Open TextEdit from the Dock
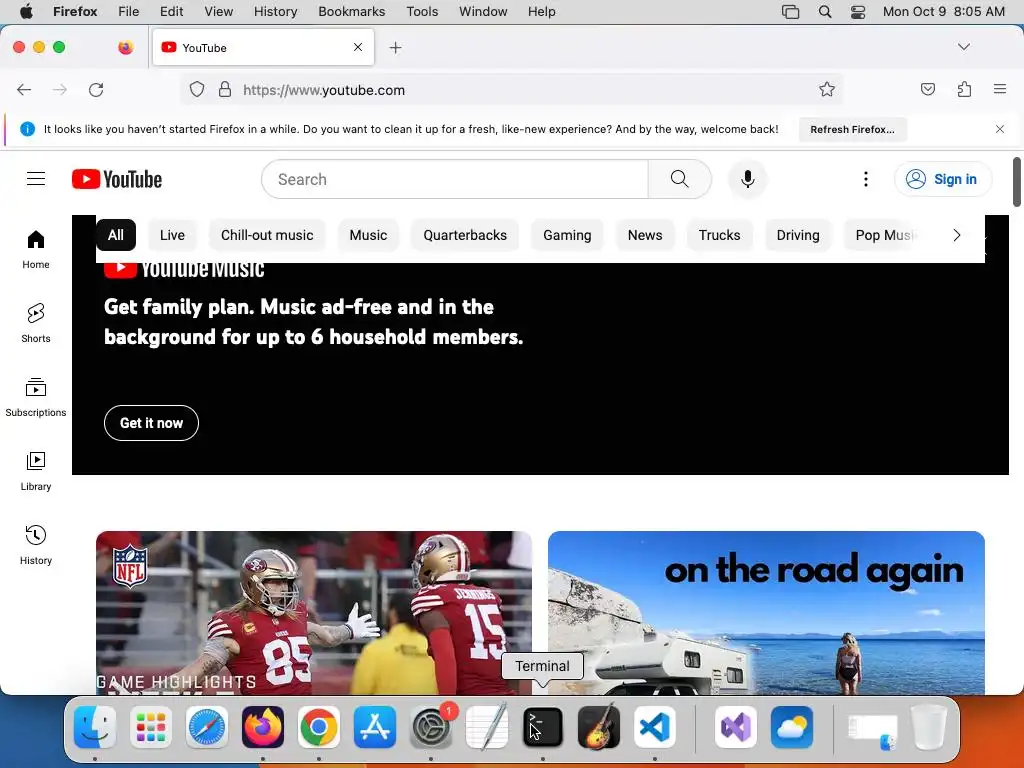Screen dimensions: 1024x768 (x=487, y=727)
